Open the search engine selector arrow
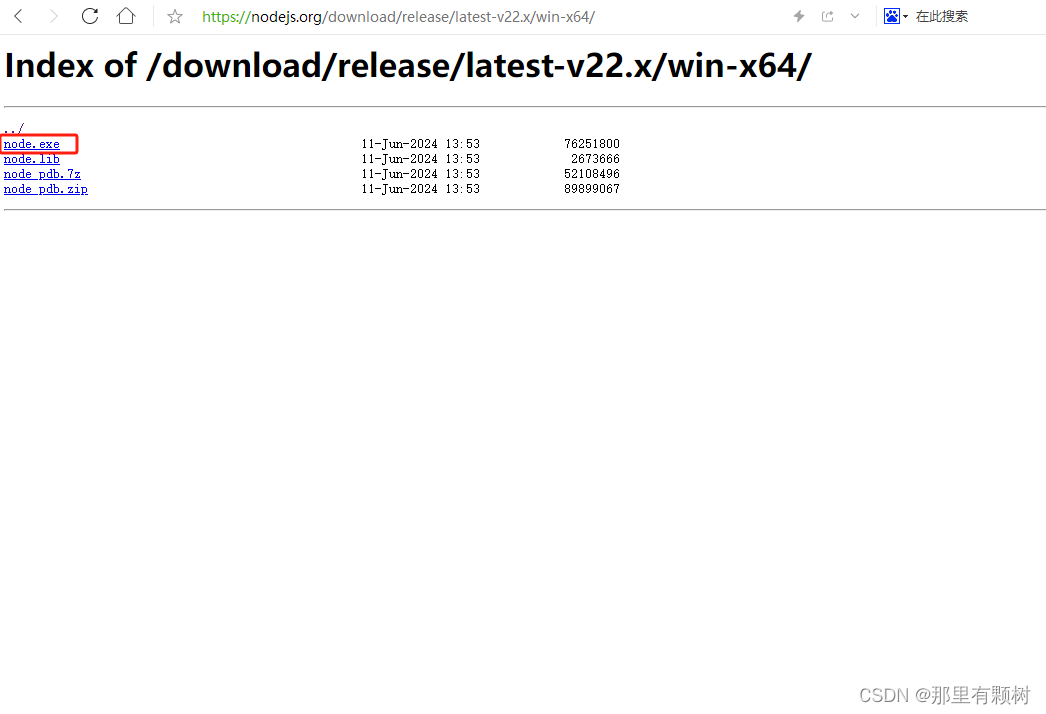This screenshot has width=1046, height=714. click(905, 17)
